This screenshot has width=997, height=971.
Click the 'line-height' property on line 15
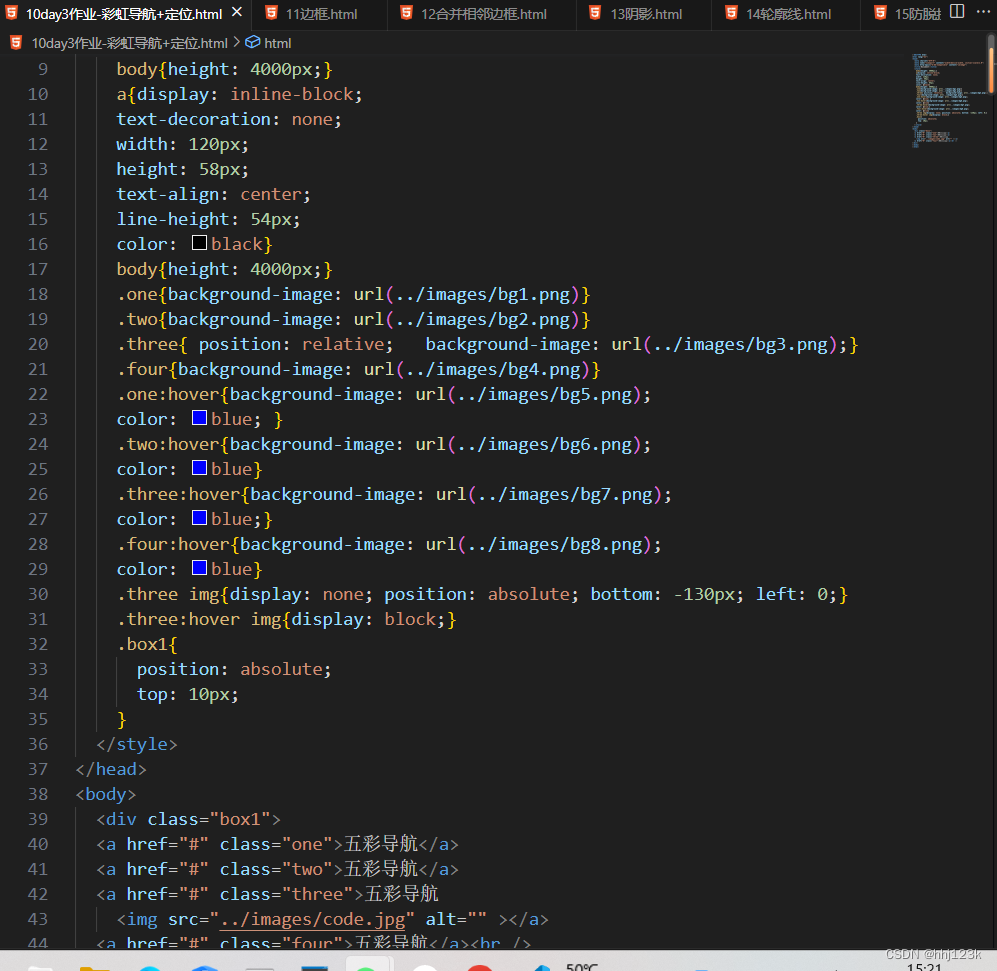point(172,219)
